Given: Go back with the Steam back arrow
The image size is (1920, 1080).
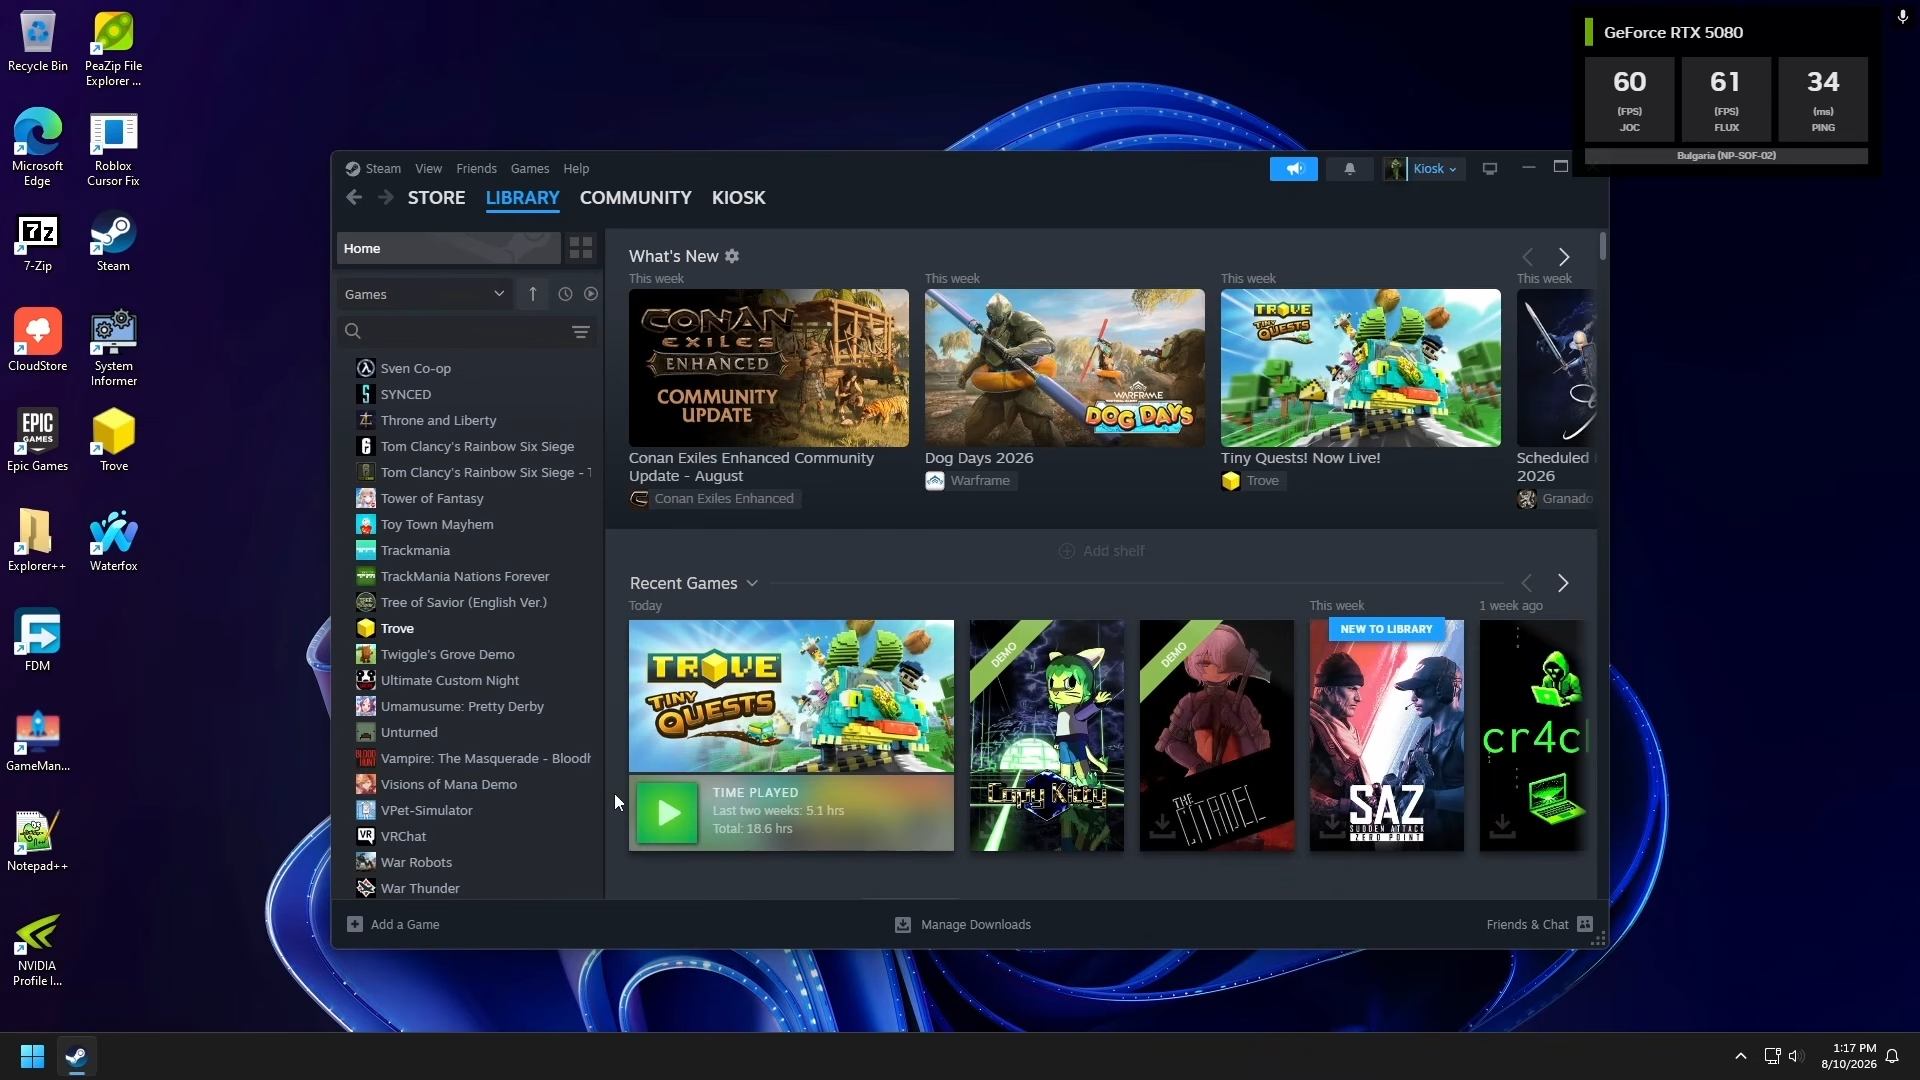Looking at the screenshot, I should [354, 198].
